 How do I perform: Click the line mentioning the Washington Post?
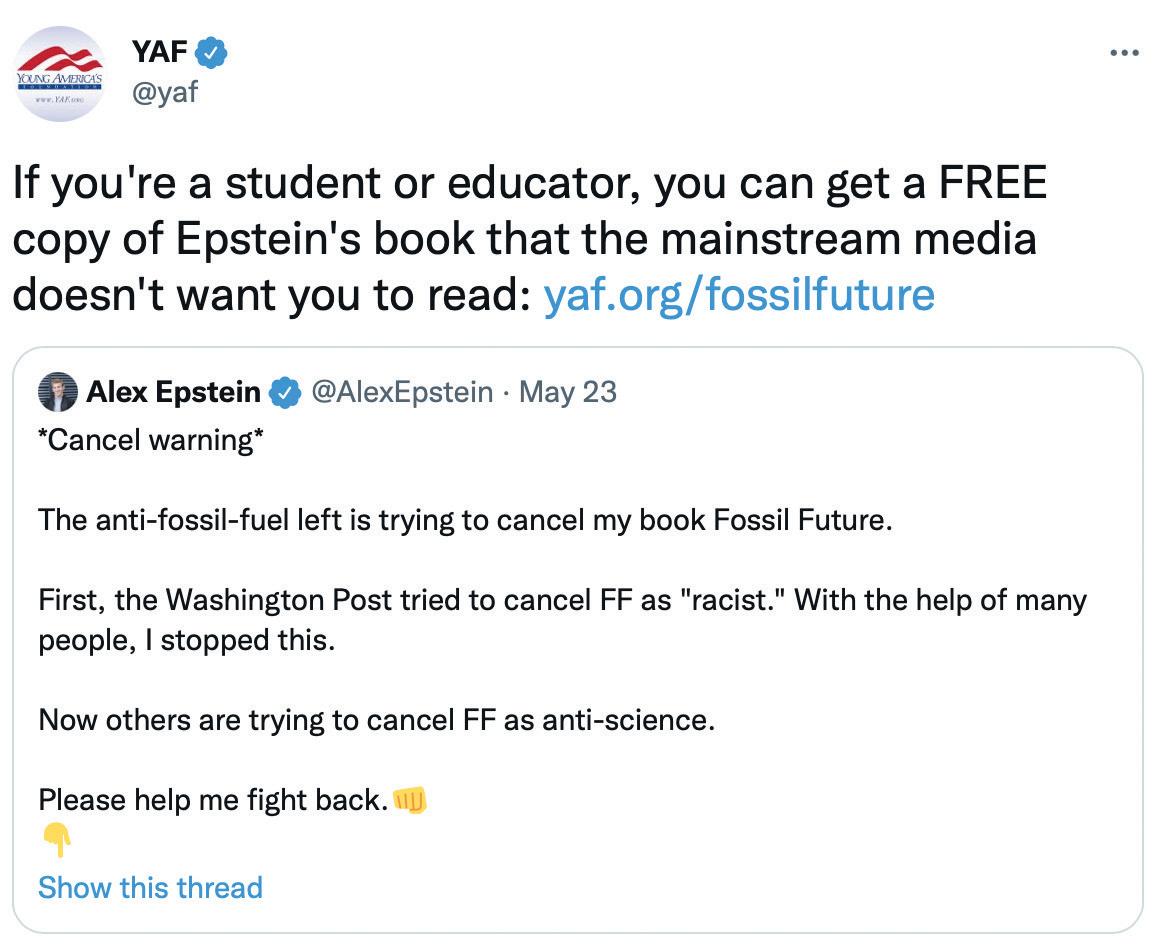tap(562, 600)
